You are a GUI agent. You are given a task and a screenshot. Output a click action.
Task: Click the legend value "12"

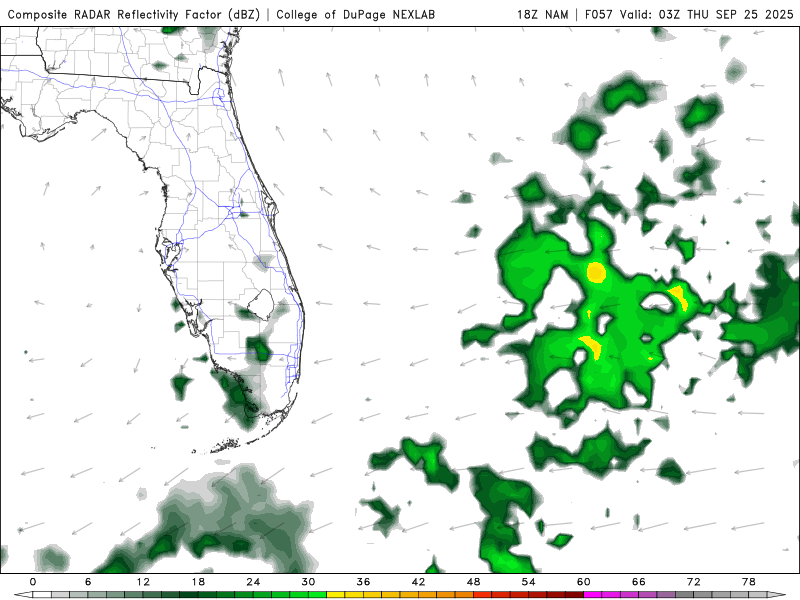click(143, 582)
